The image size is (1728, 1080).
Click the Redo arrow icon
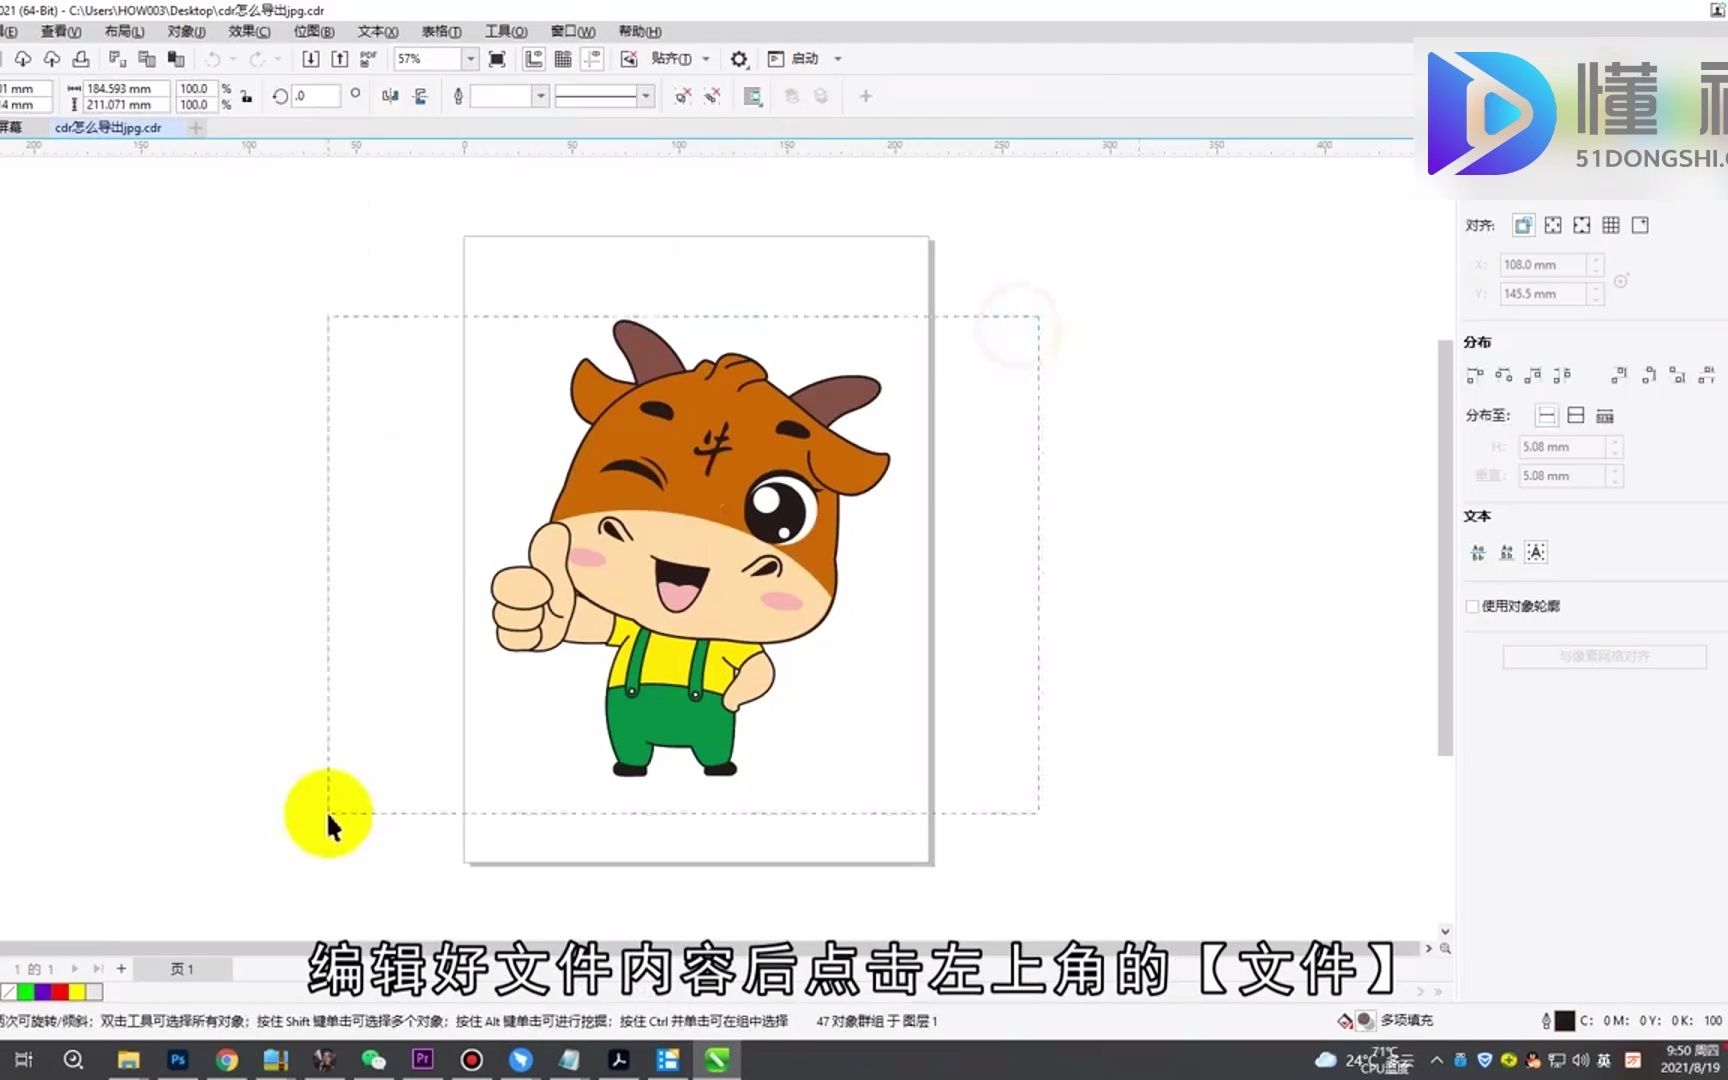pos(257,59)
